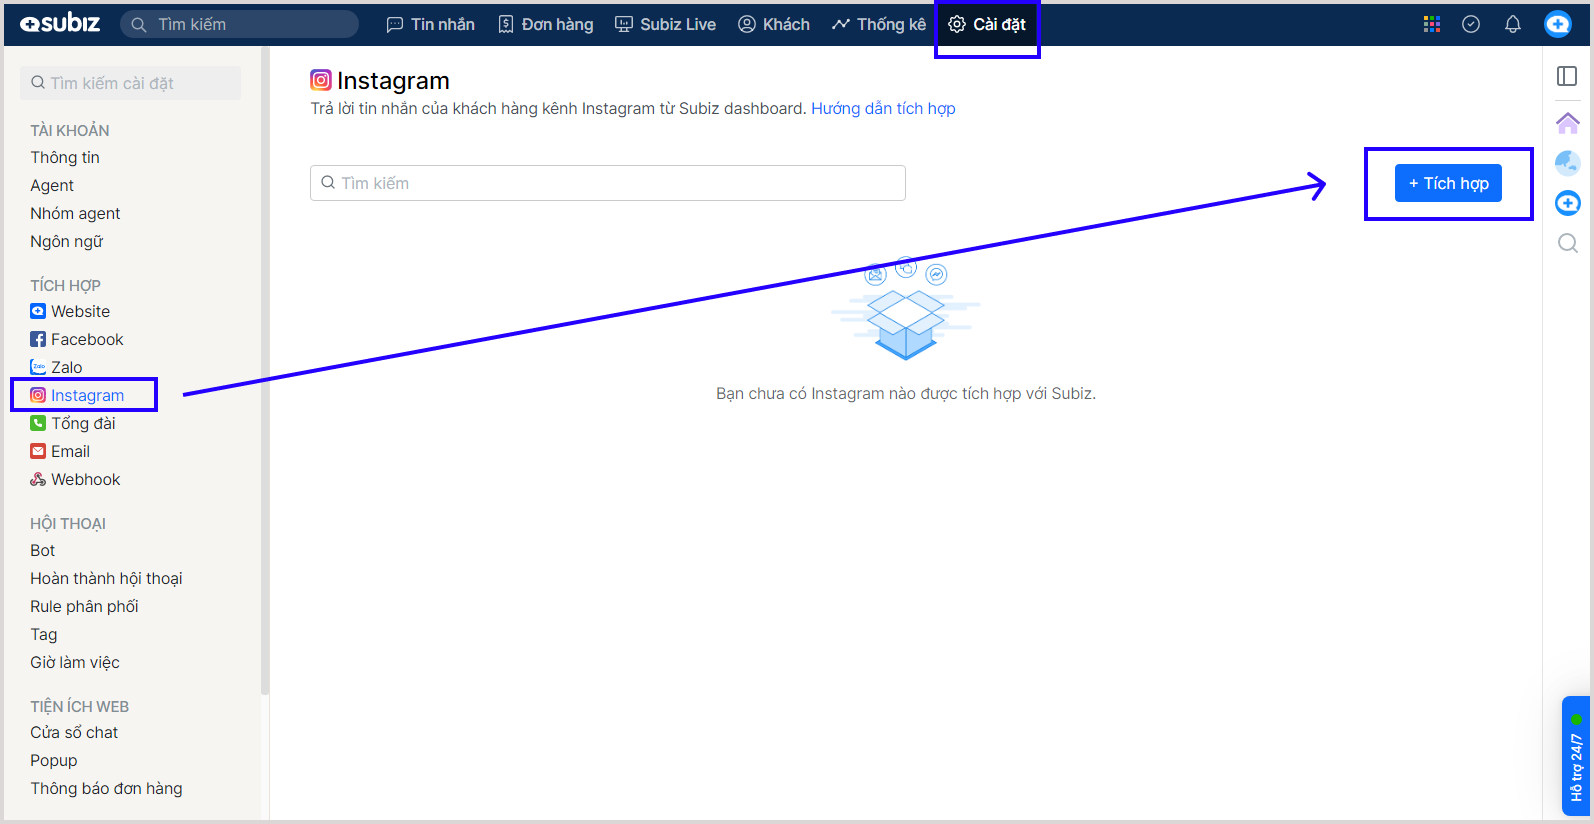This screenshot has height=824, width=1594.
Task: Open the Hướng dẫn tích hợp link
Action: click(x=883, y=108)
